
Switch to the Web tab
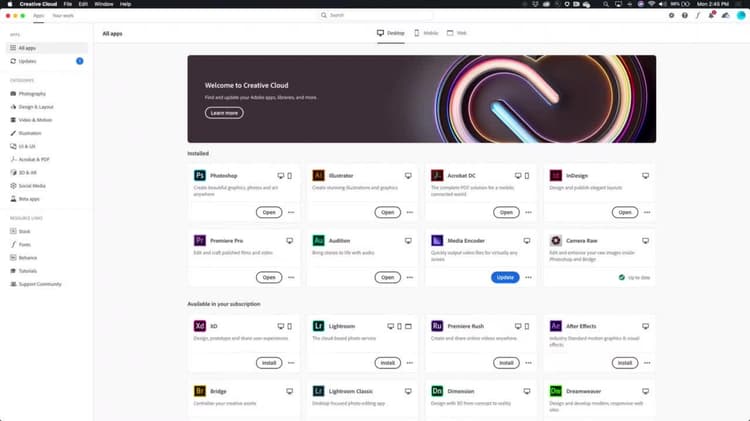click(457, 33)
